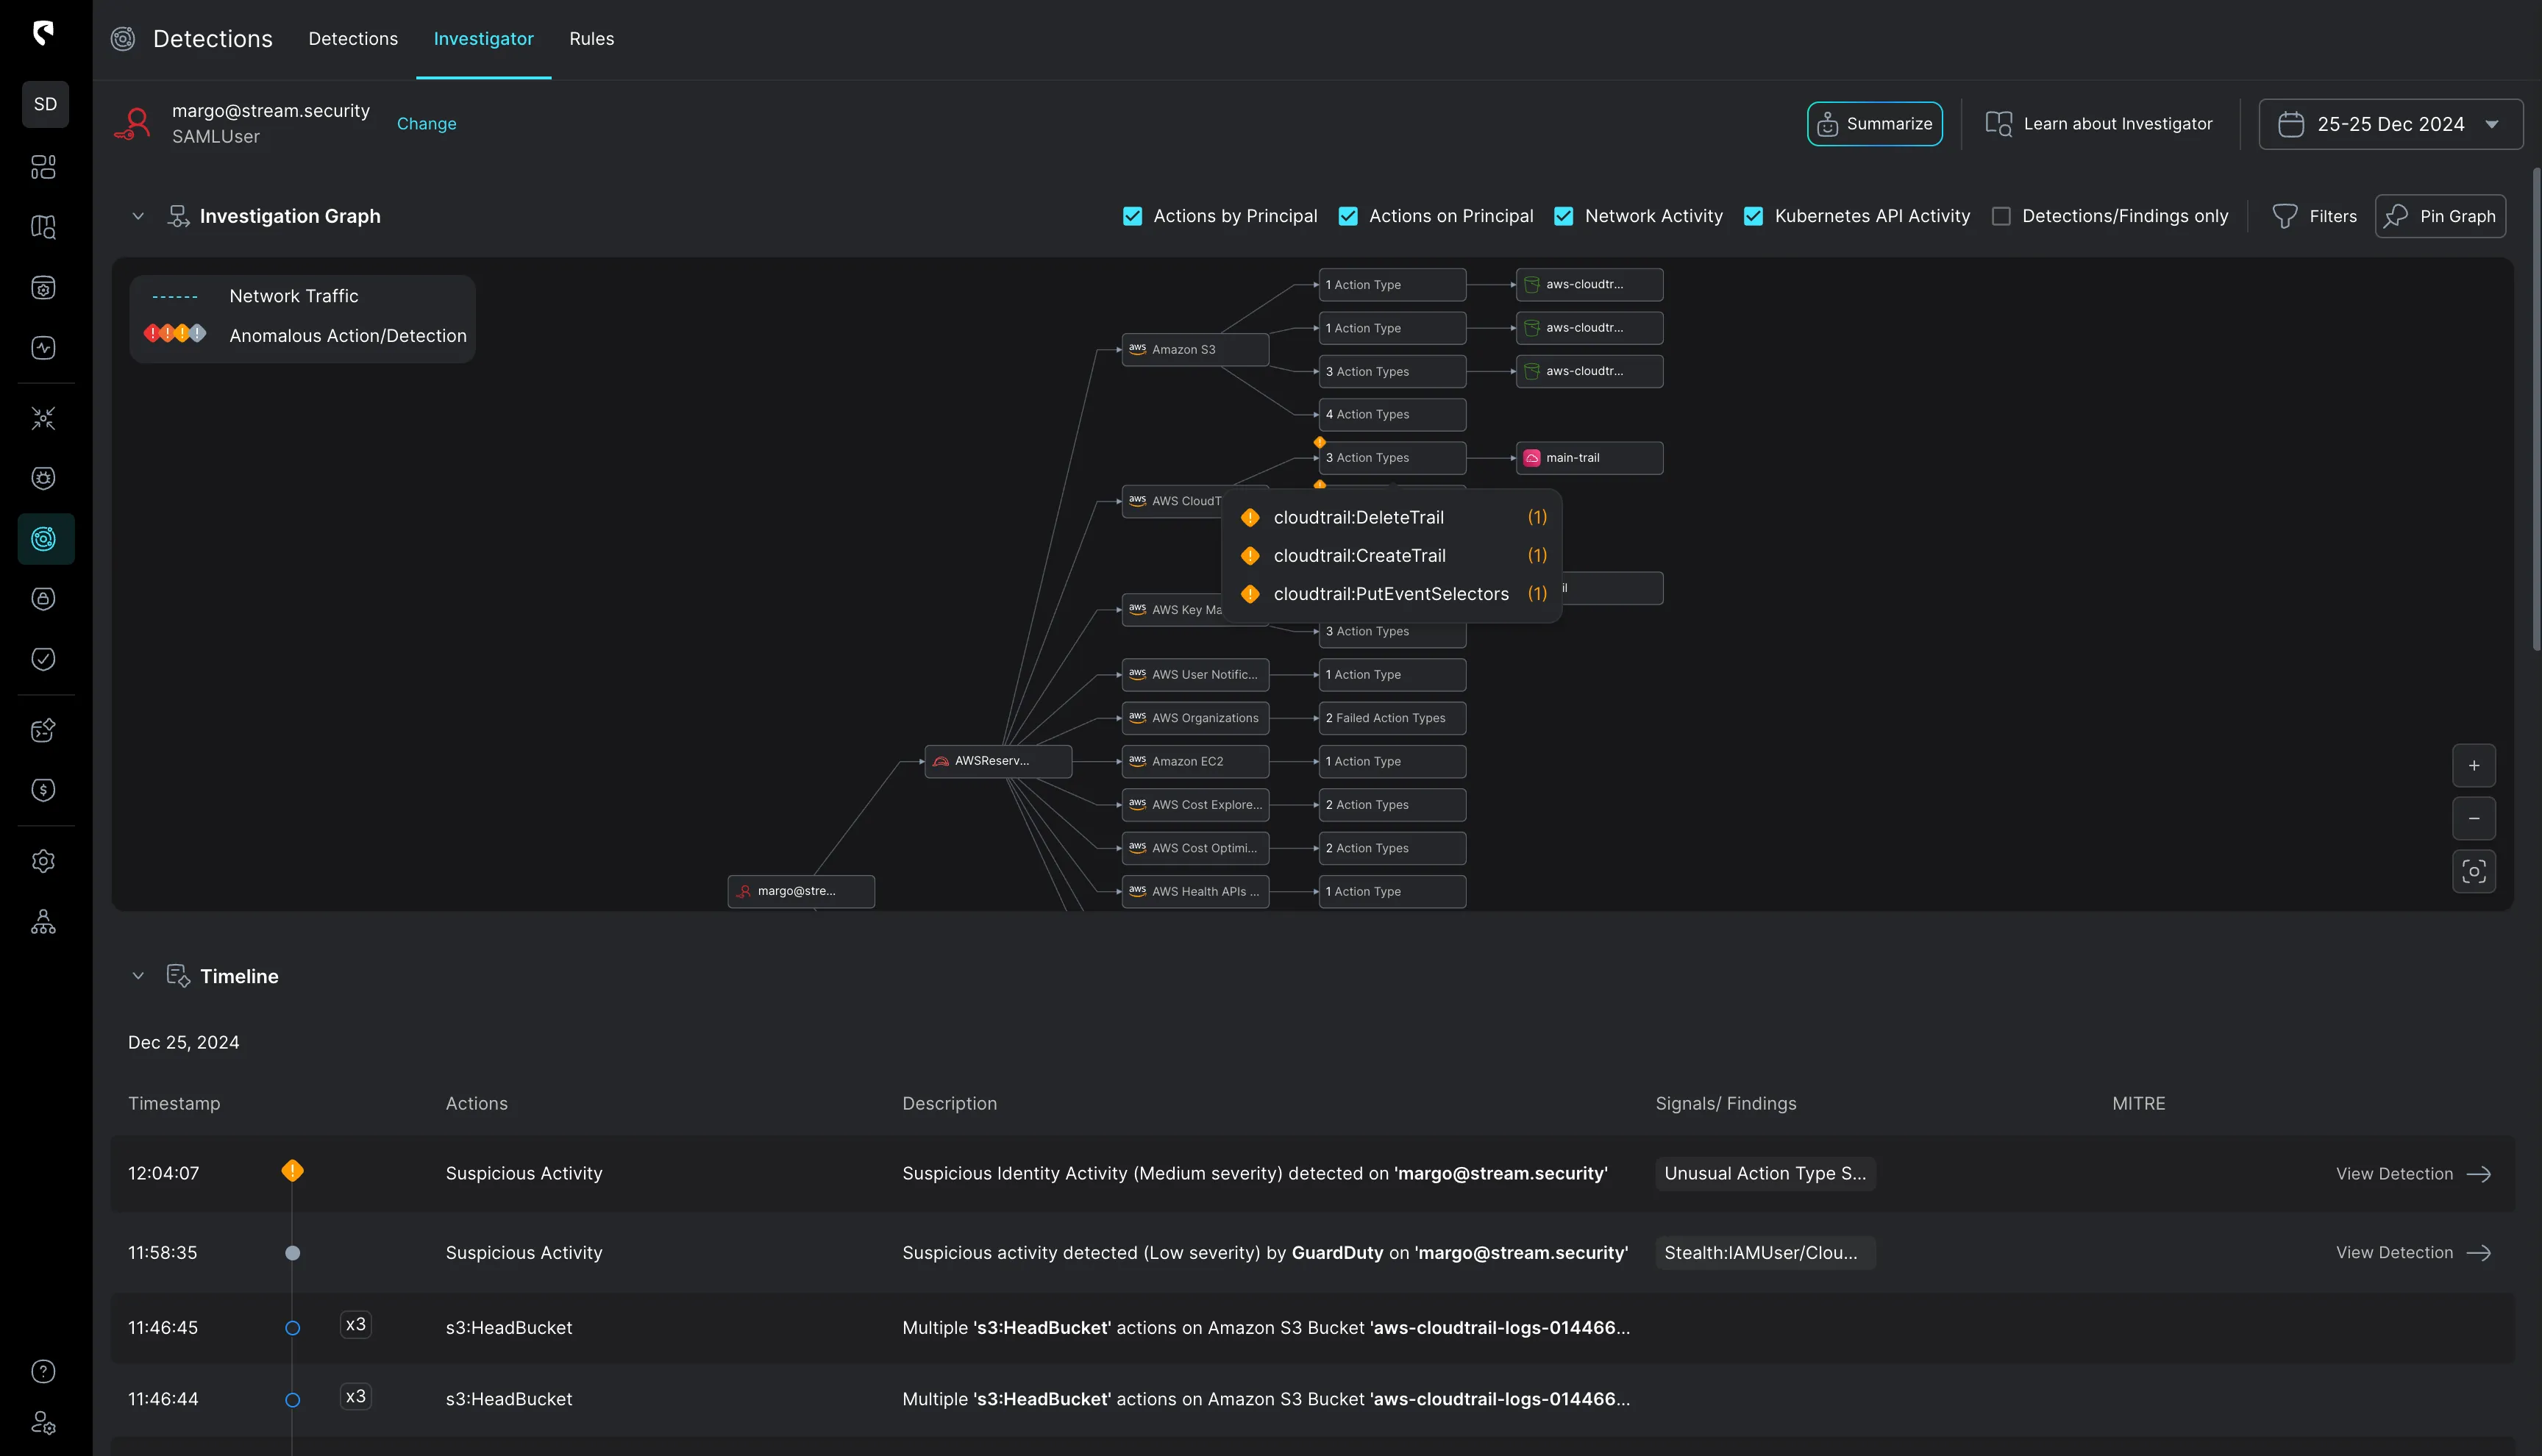Open the 25-25 Dec 2024 date dropdown

tap(2390, 124)
